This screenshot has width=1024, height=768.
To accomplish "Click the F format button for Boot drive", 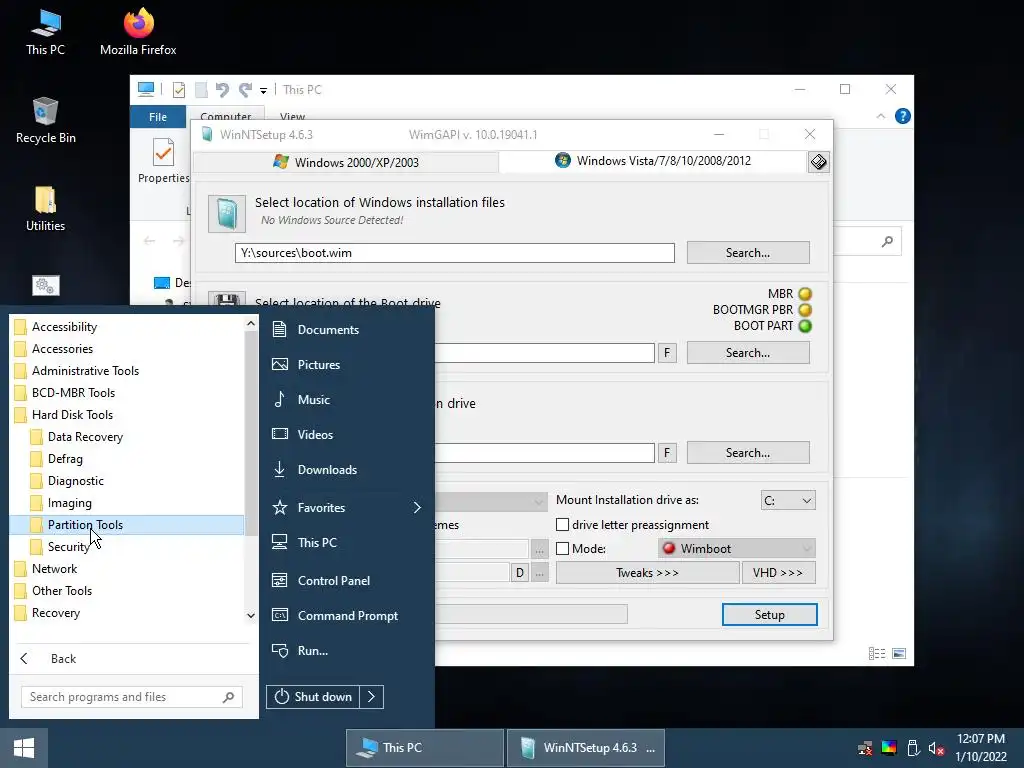I will click(667, 353).
